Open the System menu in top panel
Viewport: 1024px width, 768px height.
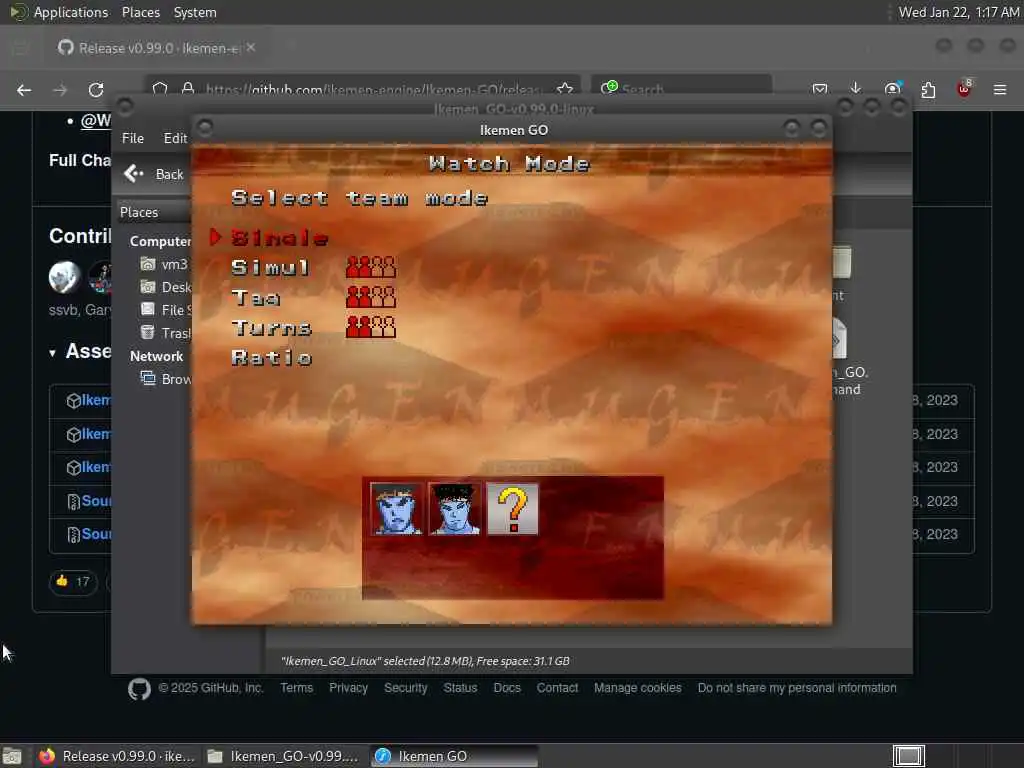point(195,12)
